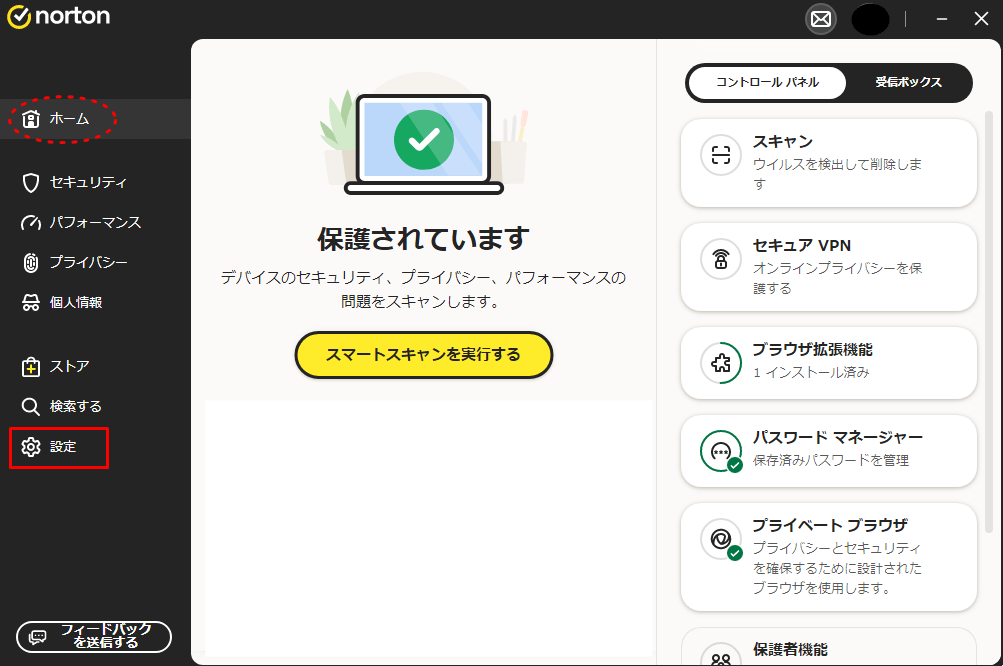Open セキュリティ section
The width and height of the screenshot is (1003, 666).
click(95, 183)
